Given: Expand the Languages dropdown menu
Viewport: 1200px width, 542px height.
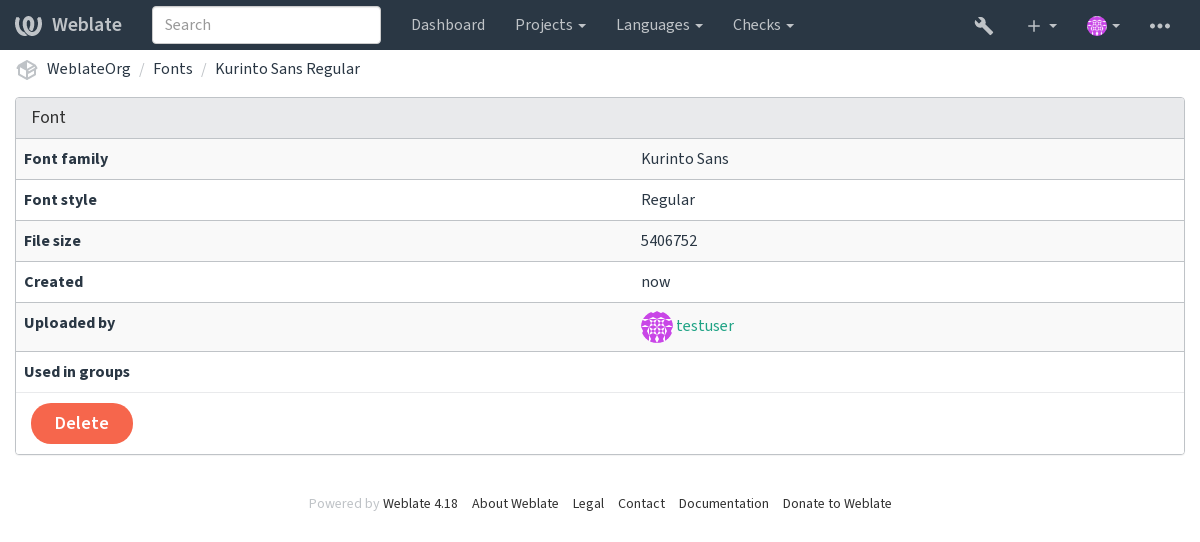Looking at the screenshot, I should tap(659, 25).
